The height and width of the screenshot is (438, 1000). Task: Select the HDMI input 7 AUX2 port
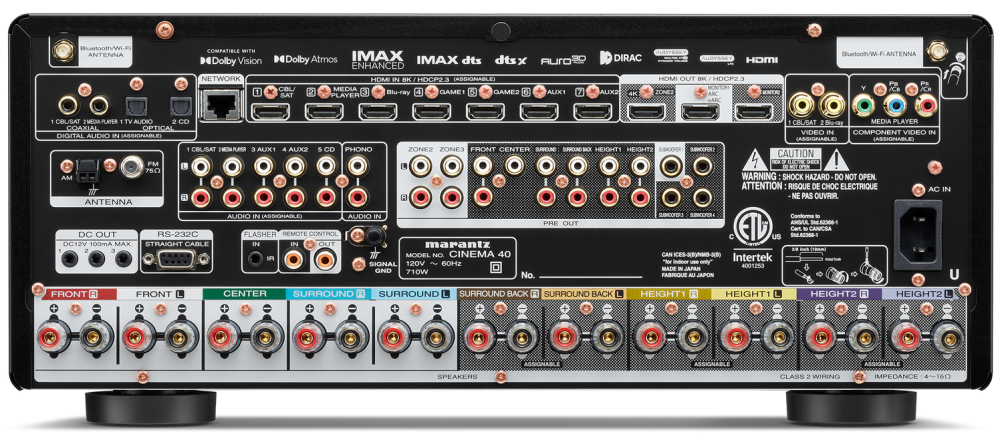coord(592,112)
